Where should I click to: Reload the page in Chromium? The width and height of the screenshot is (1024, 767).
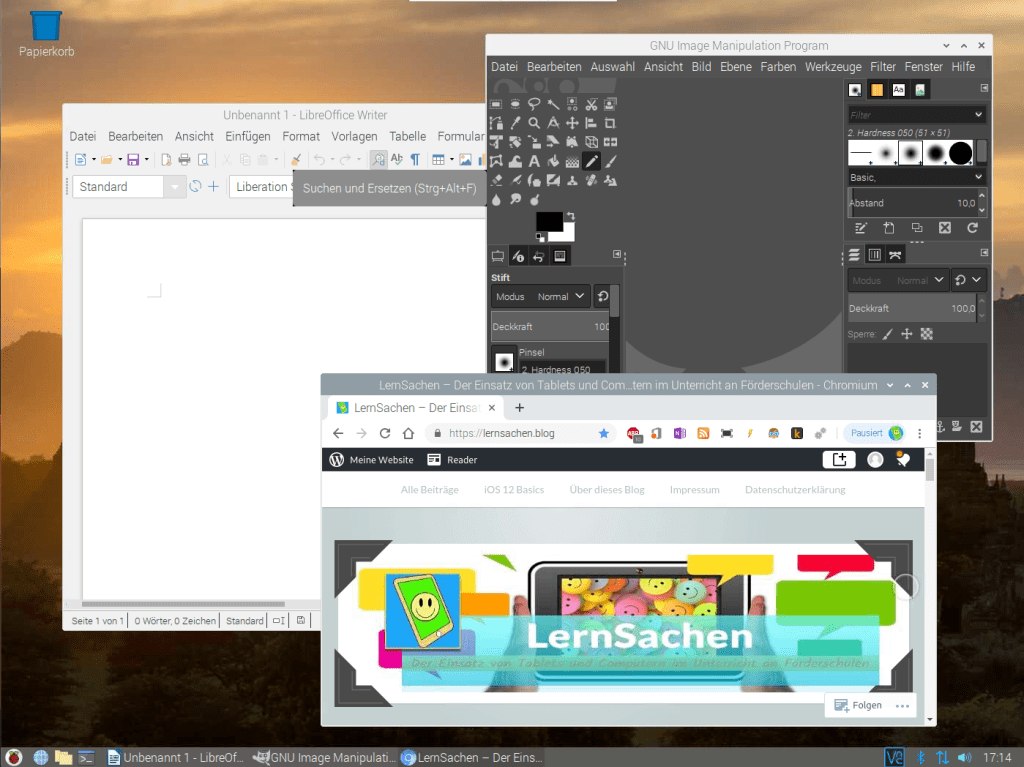pos(384,433)
